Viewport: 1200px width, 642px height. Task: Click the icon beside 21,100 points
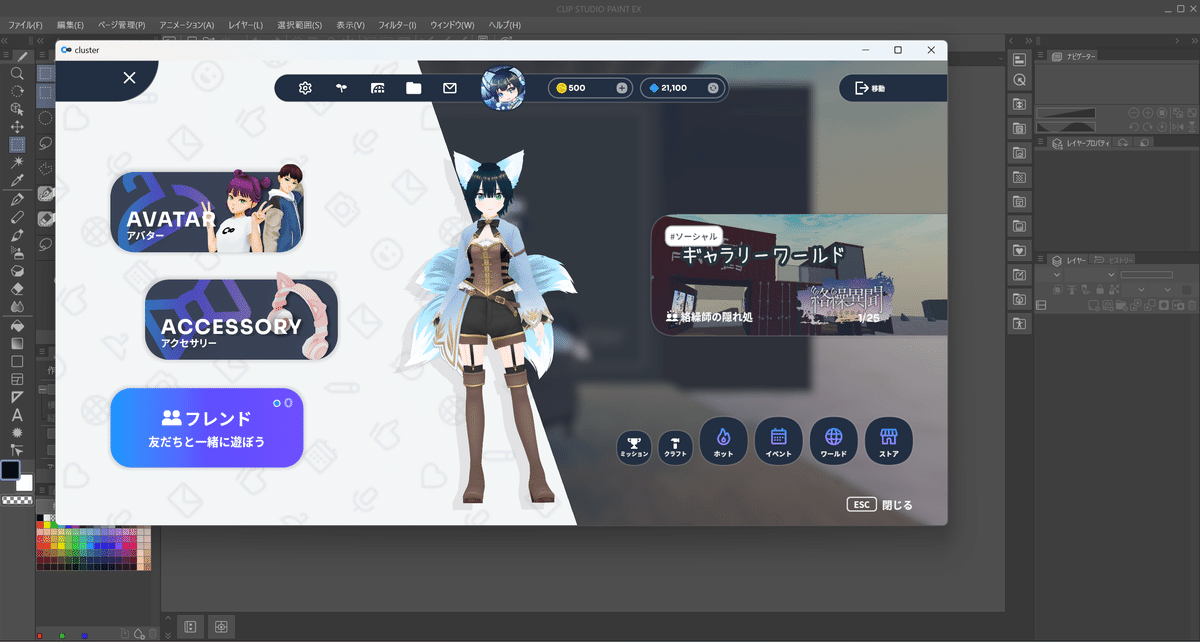(x=713, y=88)
